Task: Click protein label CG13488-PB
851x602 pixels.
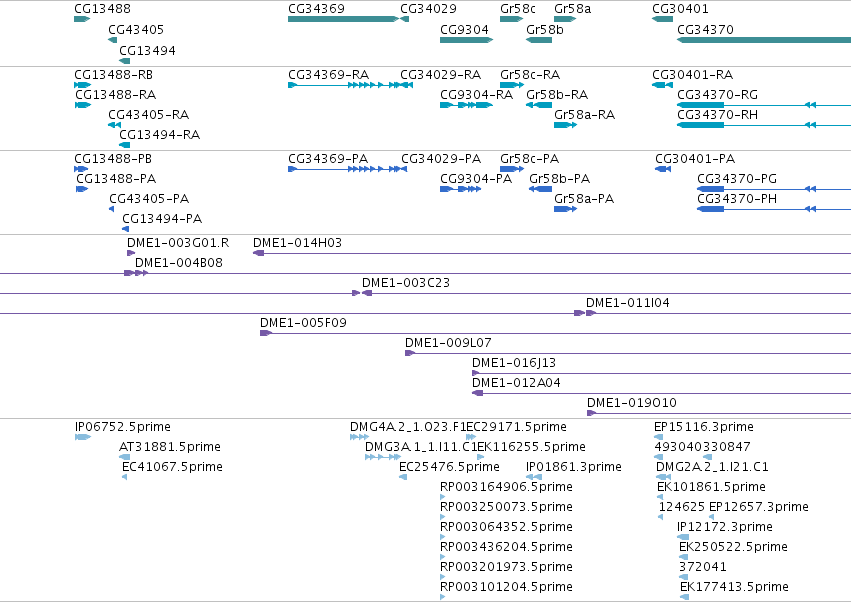Action: point(113,159)
